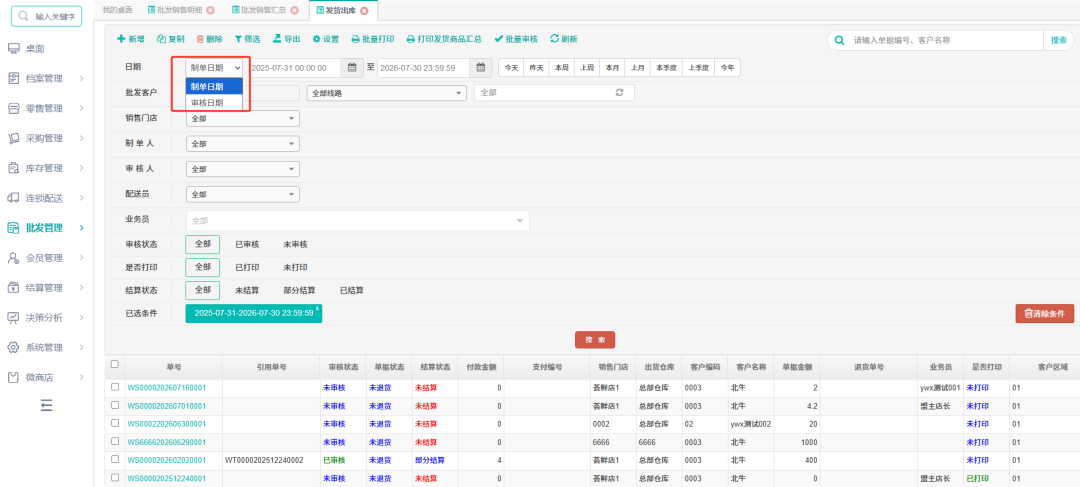Click the red 搜索 button below filters
1080x487 pixels.
click(595, 340)
